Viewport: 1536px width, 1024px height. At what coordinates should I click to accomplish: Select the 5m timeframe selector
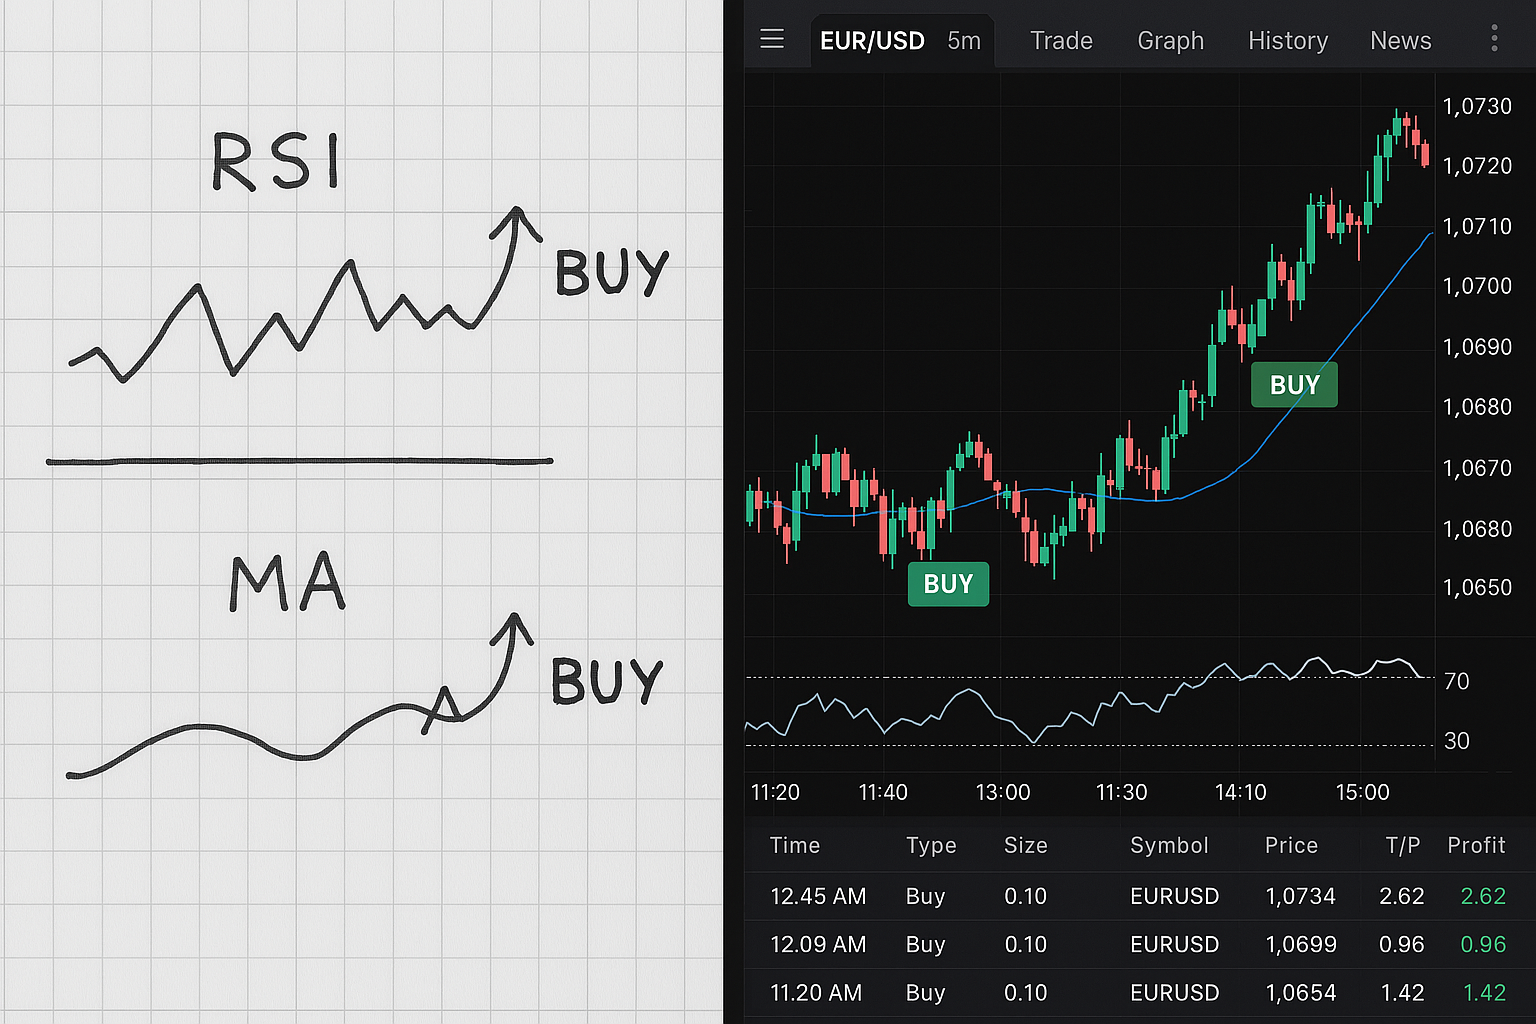tap(963, 40)
